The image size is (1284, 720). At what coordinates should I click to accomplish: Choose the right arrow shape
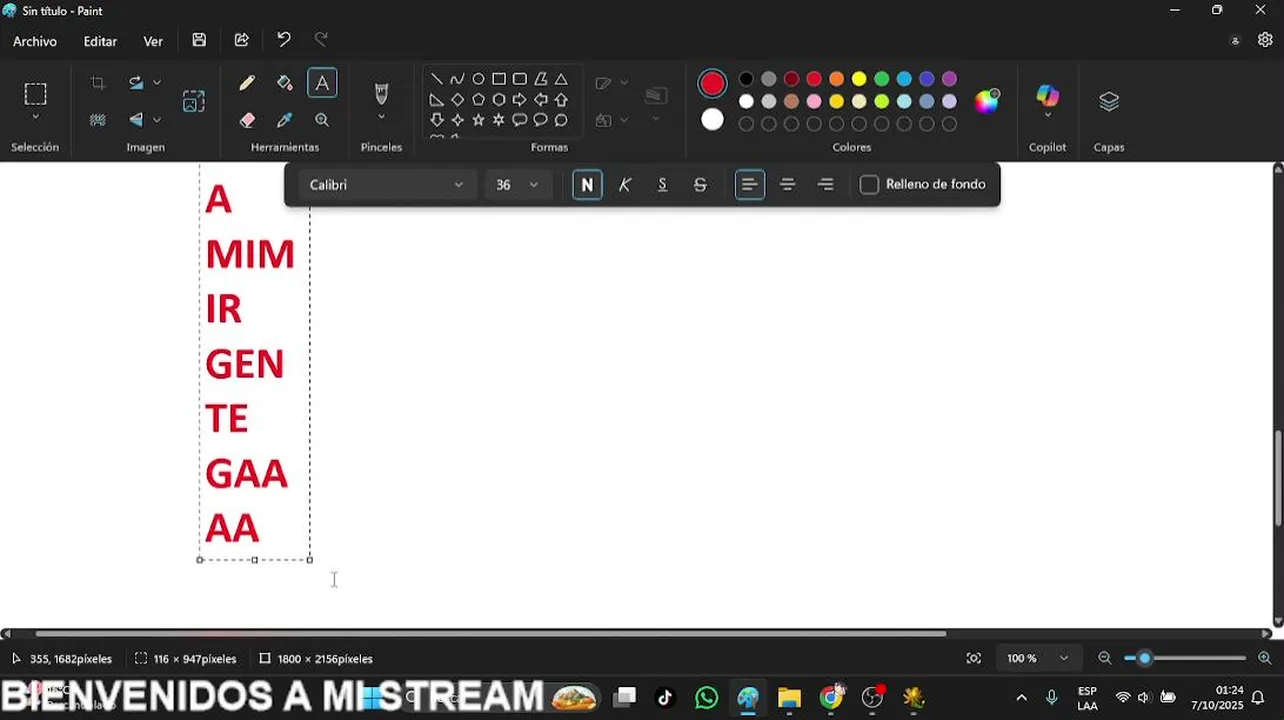point(519,100)
